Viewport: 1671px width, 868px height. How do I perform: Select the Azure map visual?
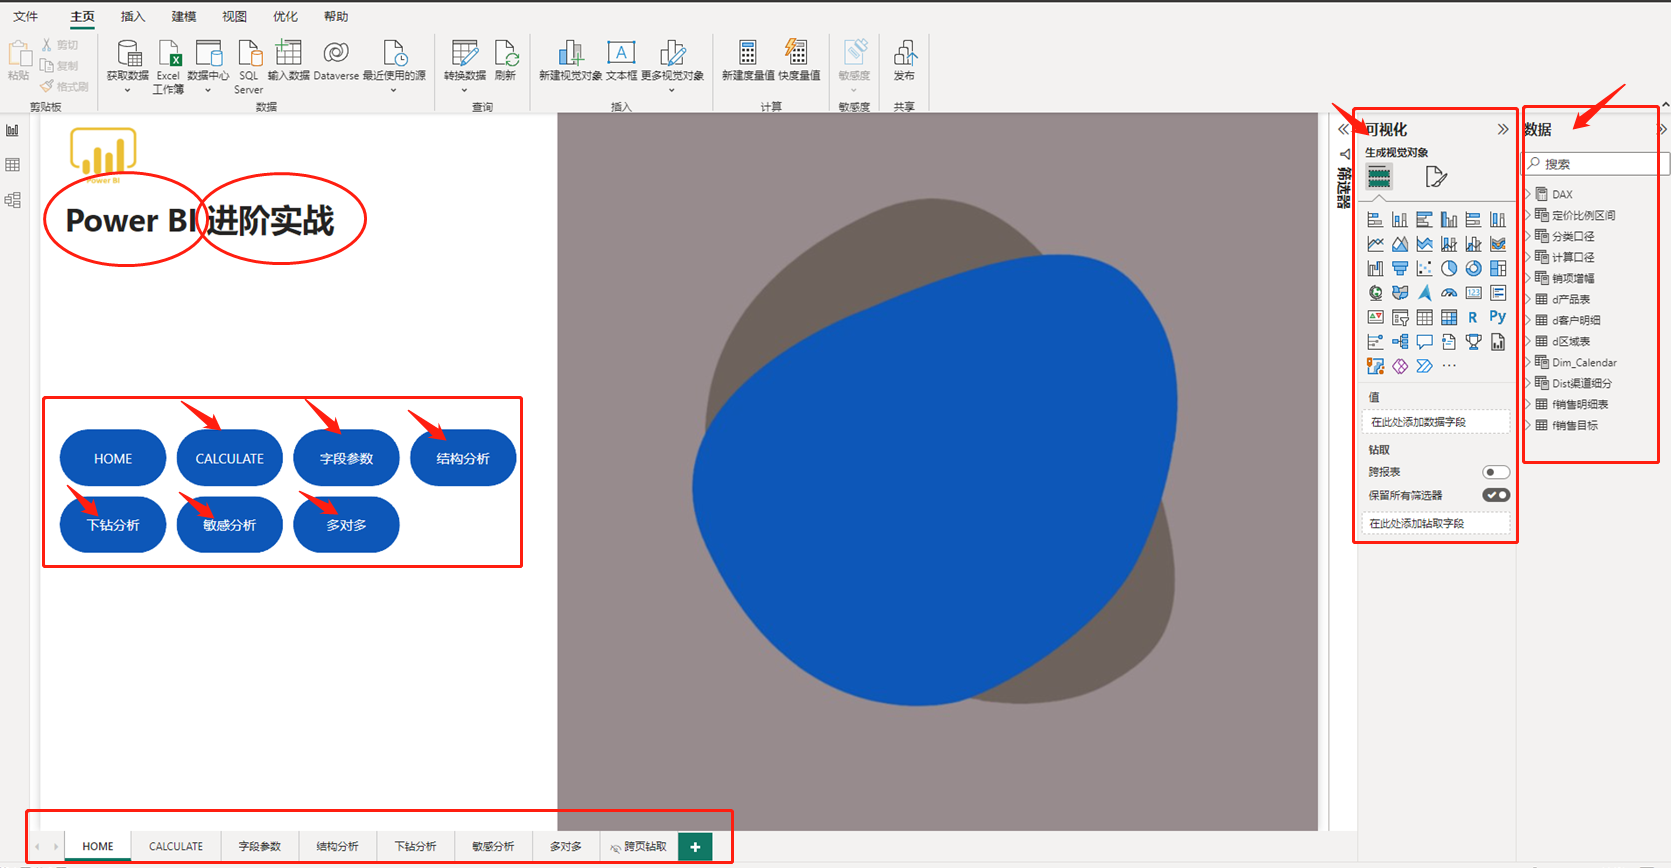(x=1424, y=293)
